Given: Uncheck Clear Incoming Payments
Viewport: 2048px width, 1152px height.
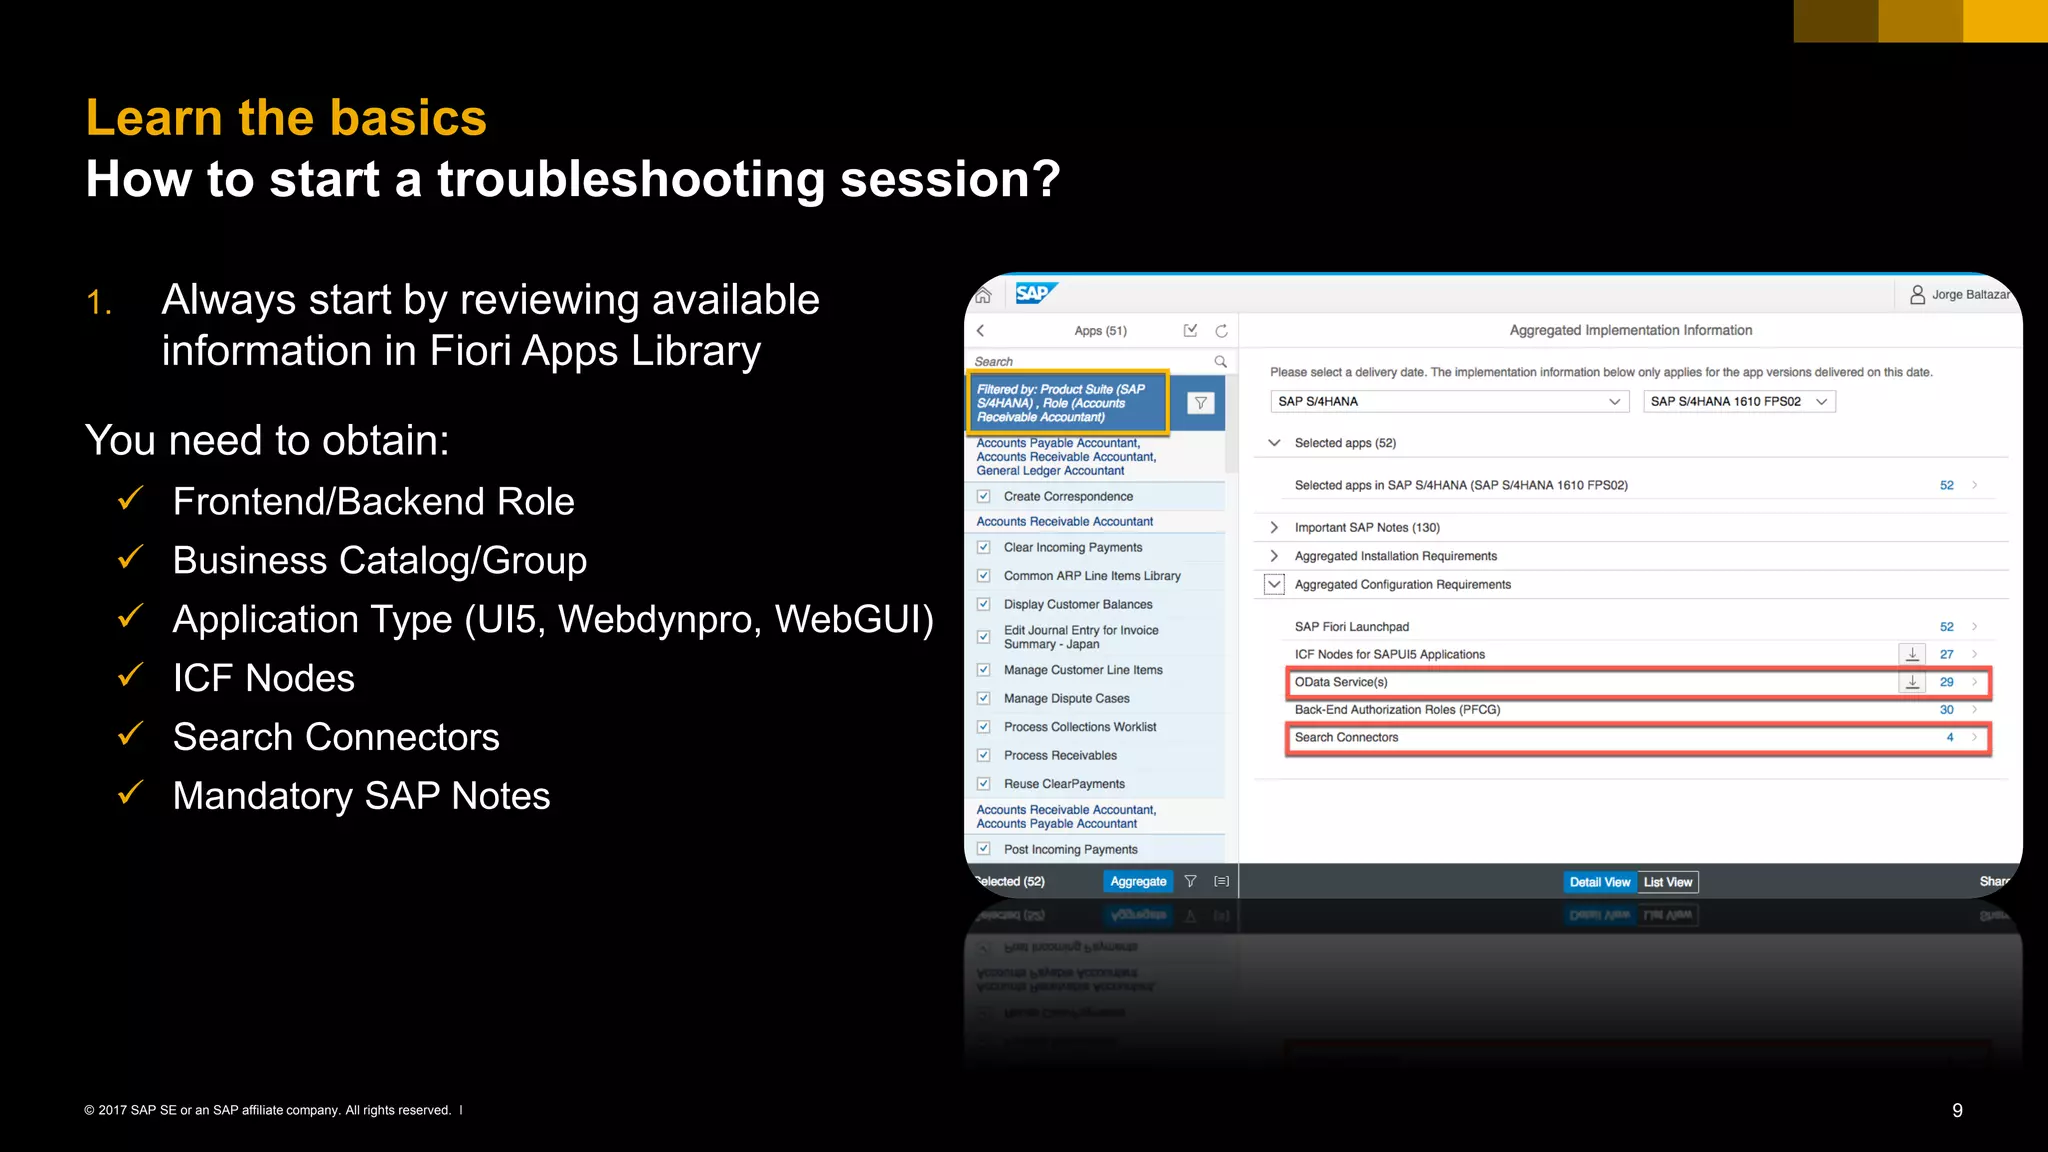Looking at the screenshot, I should (x=984, y=547).
